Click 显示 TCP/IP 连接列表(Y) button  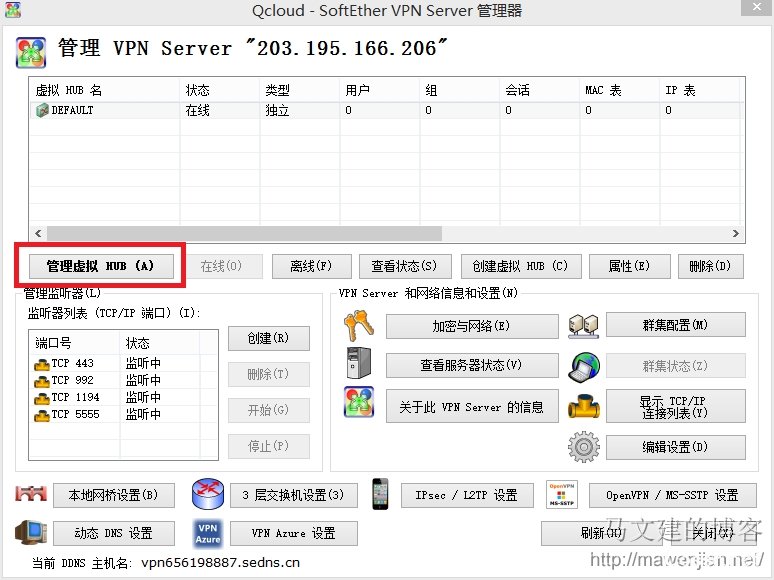pos(676,406)
